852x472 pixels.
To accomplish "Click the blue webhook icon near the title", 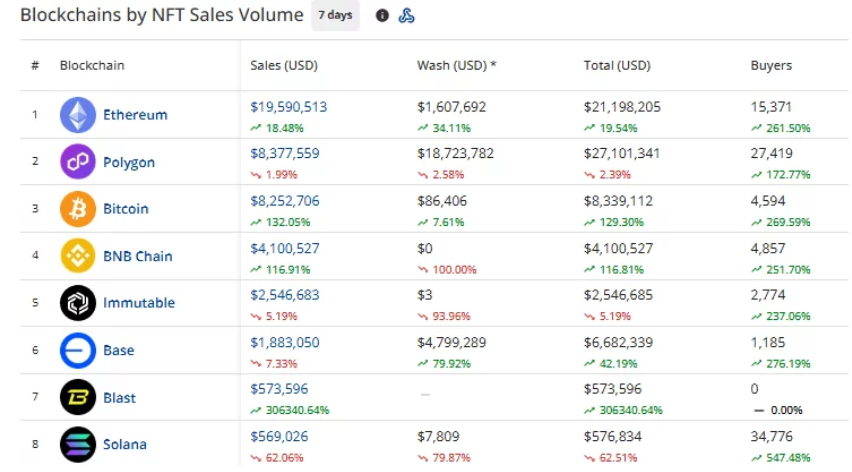I will click(x=406, y=15).
